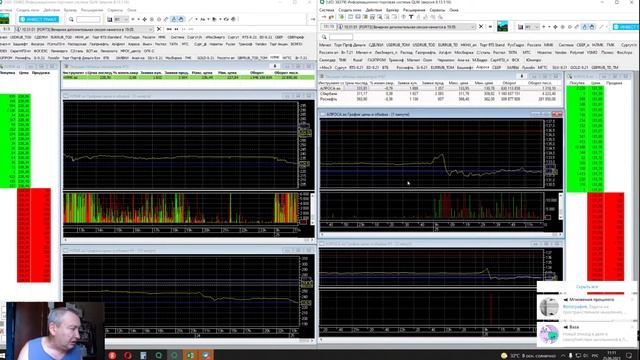Expand the message list dropdown in right window
The height and width of the screenshot is (360, 640).
coord(473,27)
